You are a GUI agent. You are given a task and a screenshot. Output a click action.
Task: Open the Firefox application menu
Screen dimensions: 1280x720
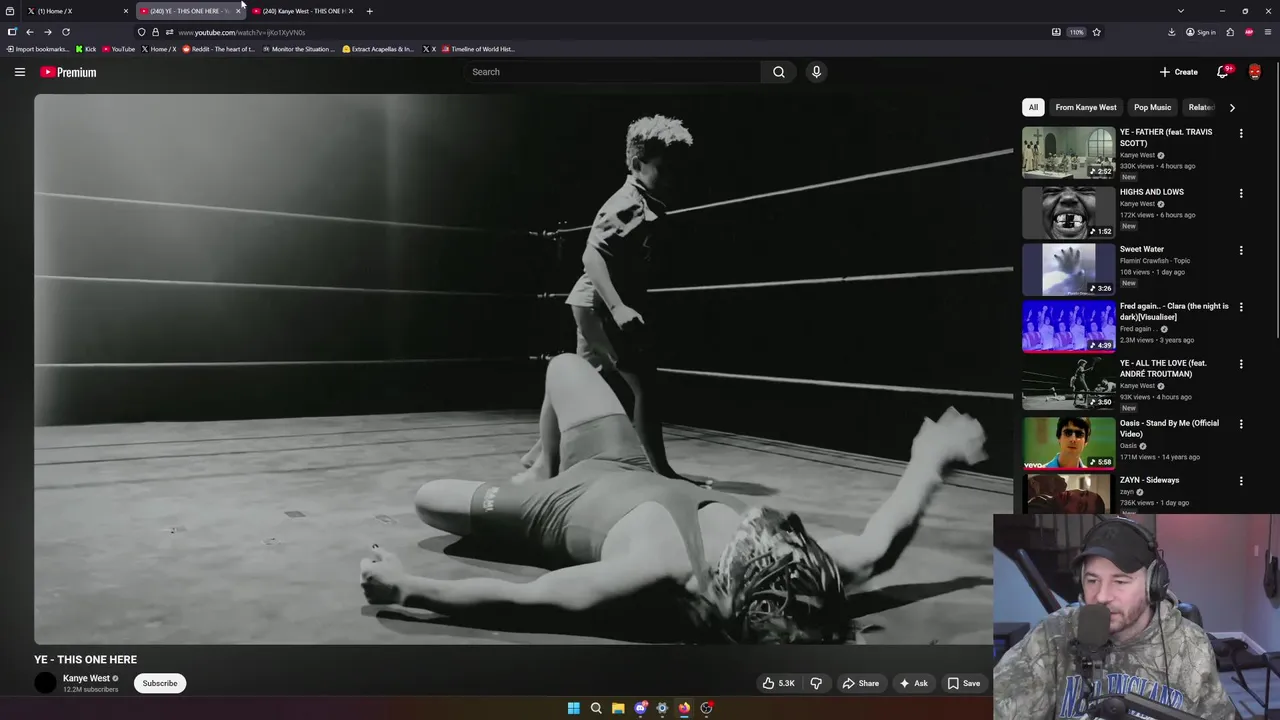coord(1268,32)
